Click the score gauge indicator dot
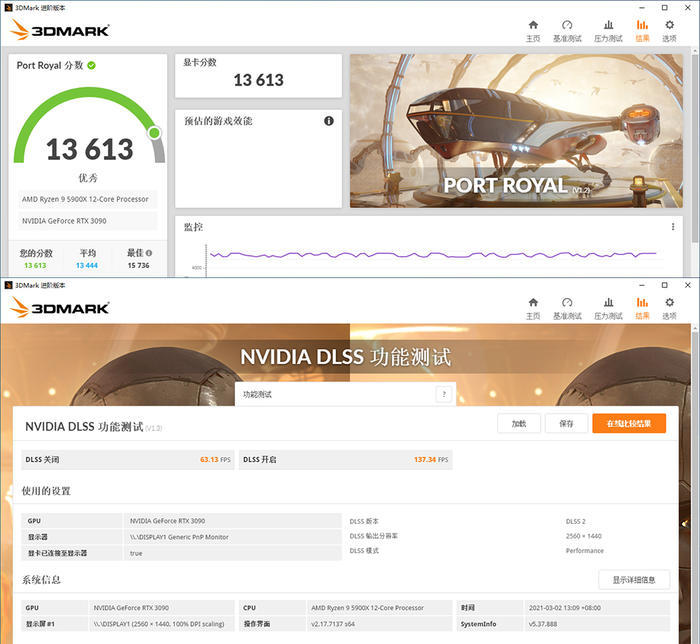The width and height of the screenshot is (700, 644). coord(154,133)
